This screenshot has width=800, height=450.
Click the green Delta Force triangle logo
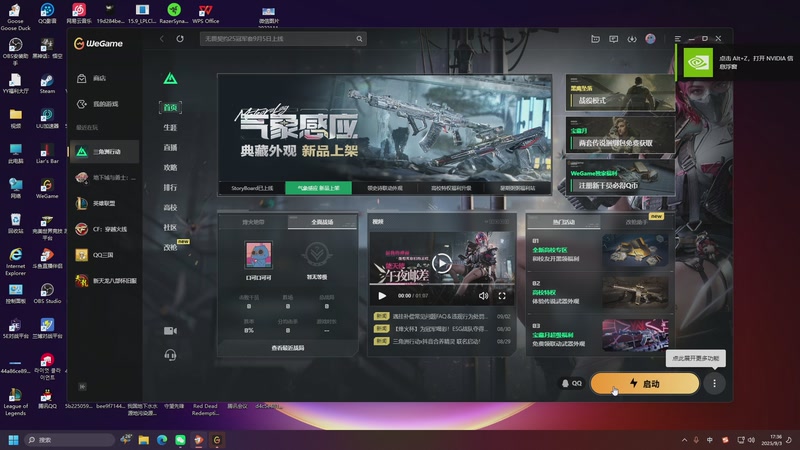170,79
